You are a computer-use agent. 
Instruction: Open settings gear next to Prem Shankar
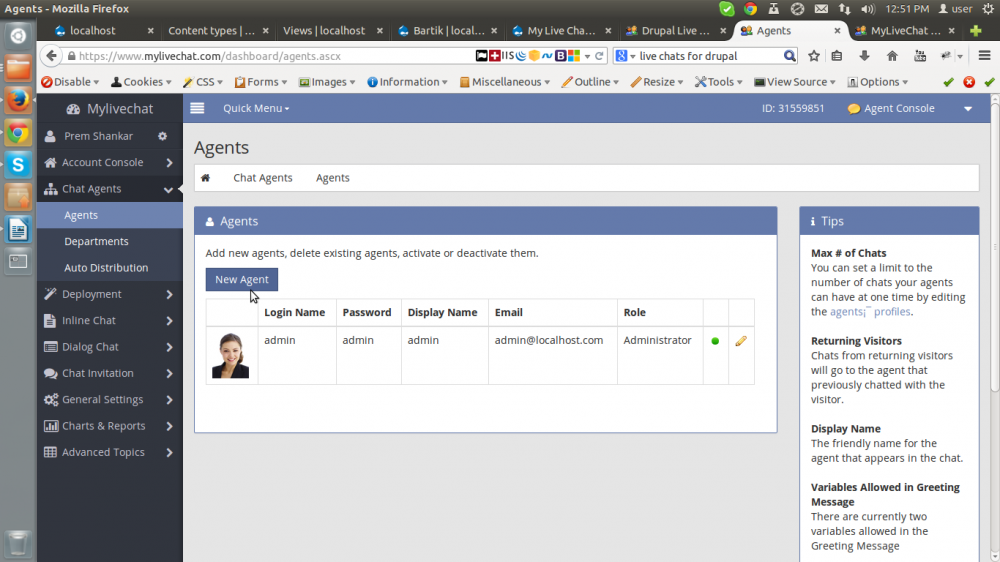pyautogui.click(x=163, y=136)
